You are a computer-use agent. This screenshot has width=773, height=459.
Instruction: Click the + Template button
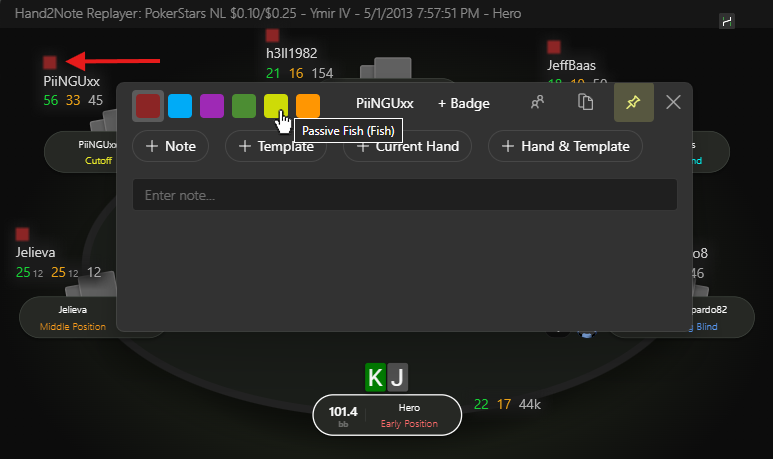click(x=276, y=146)
